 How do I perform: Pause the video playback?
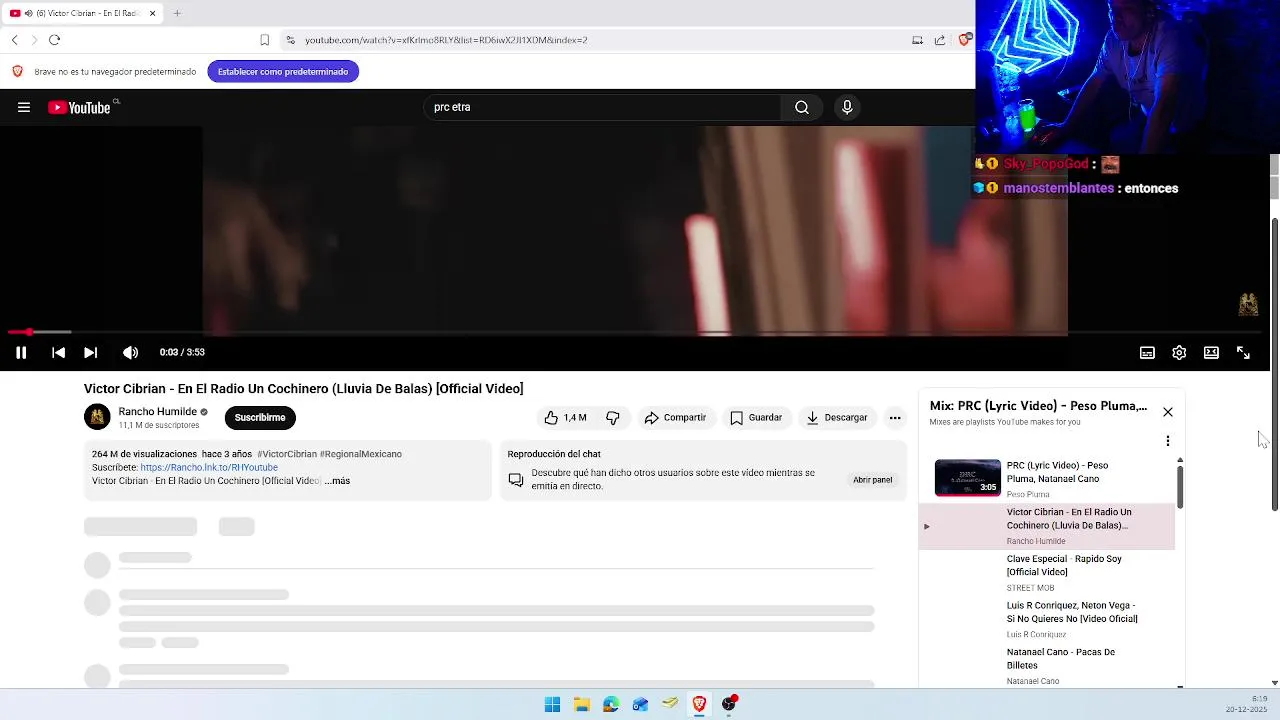pos(21,352)
